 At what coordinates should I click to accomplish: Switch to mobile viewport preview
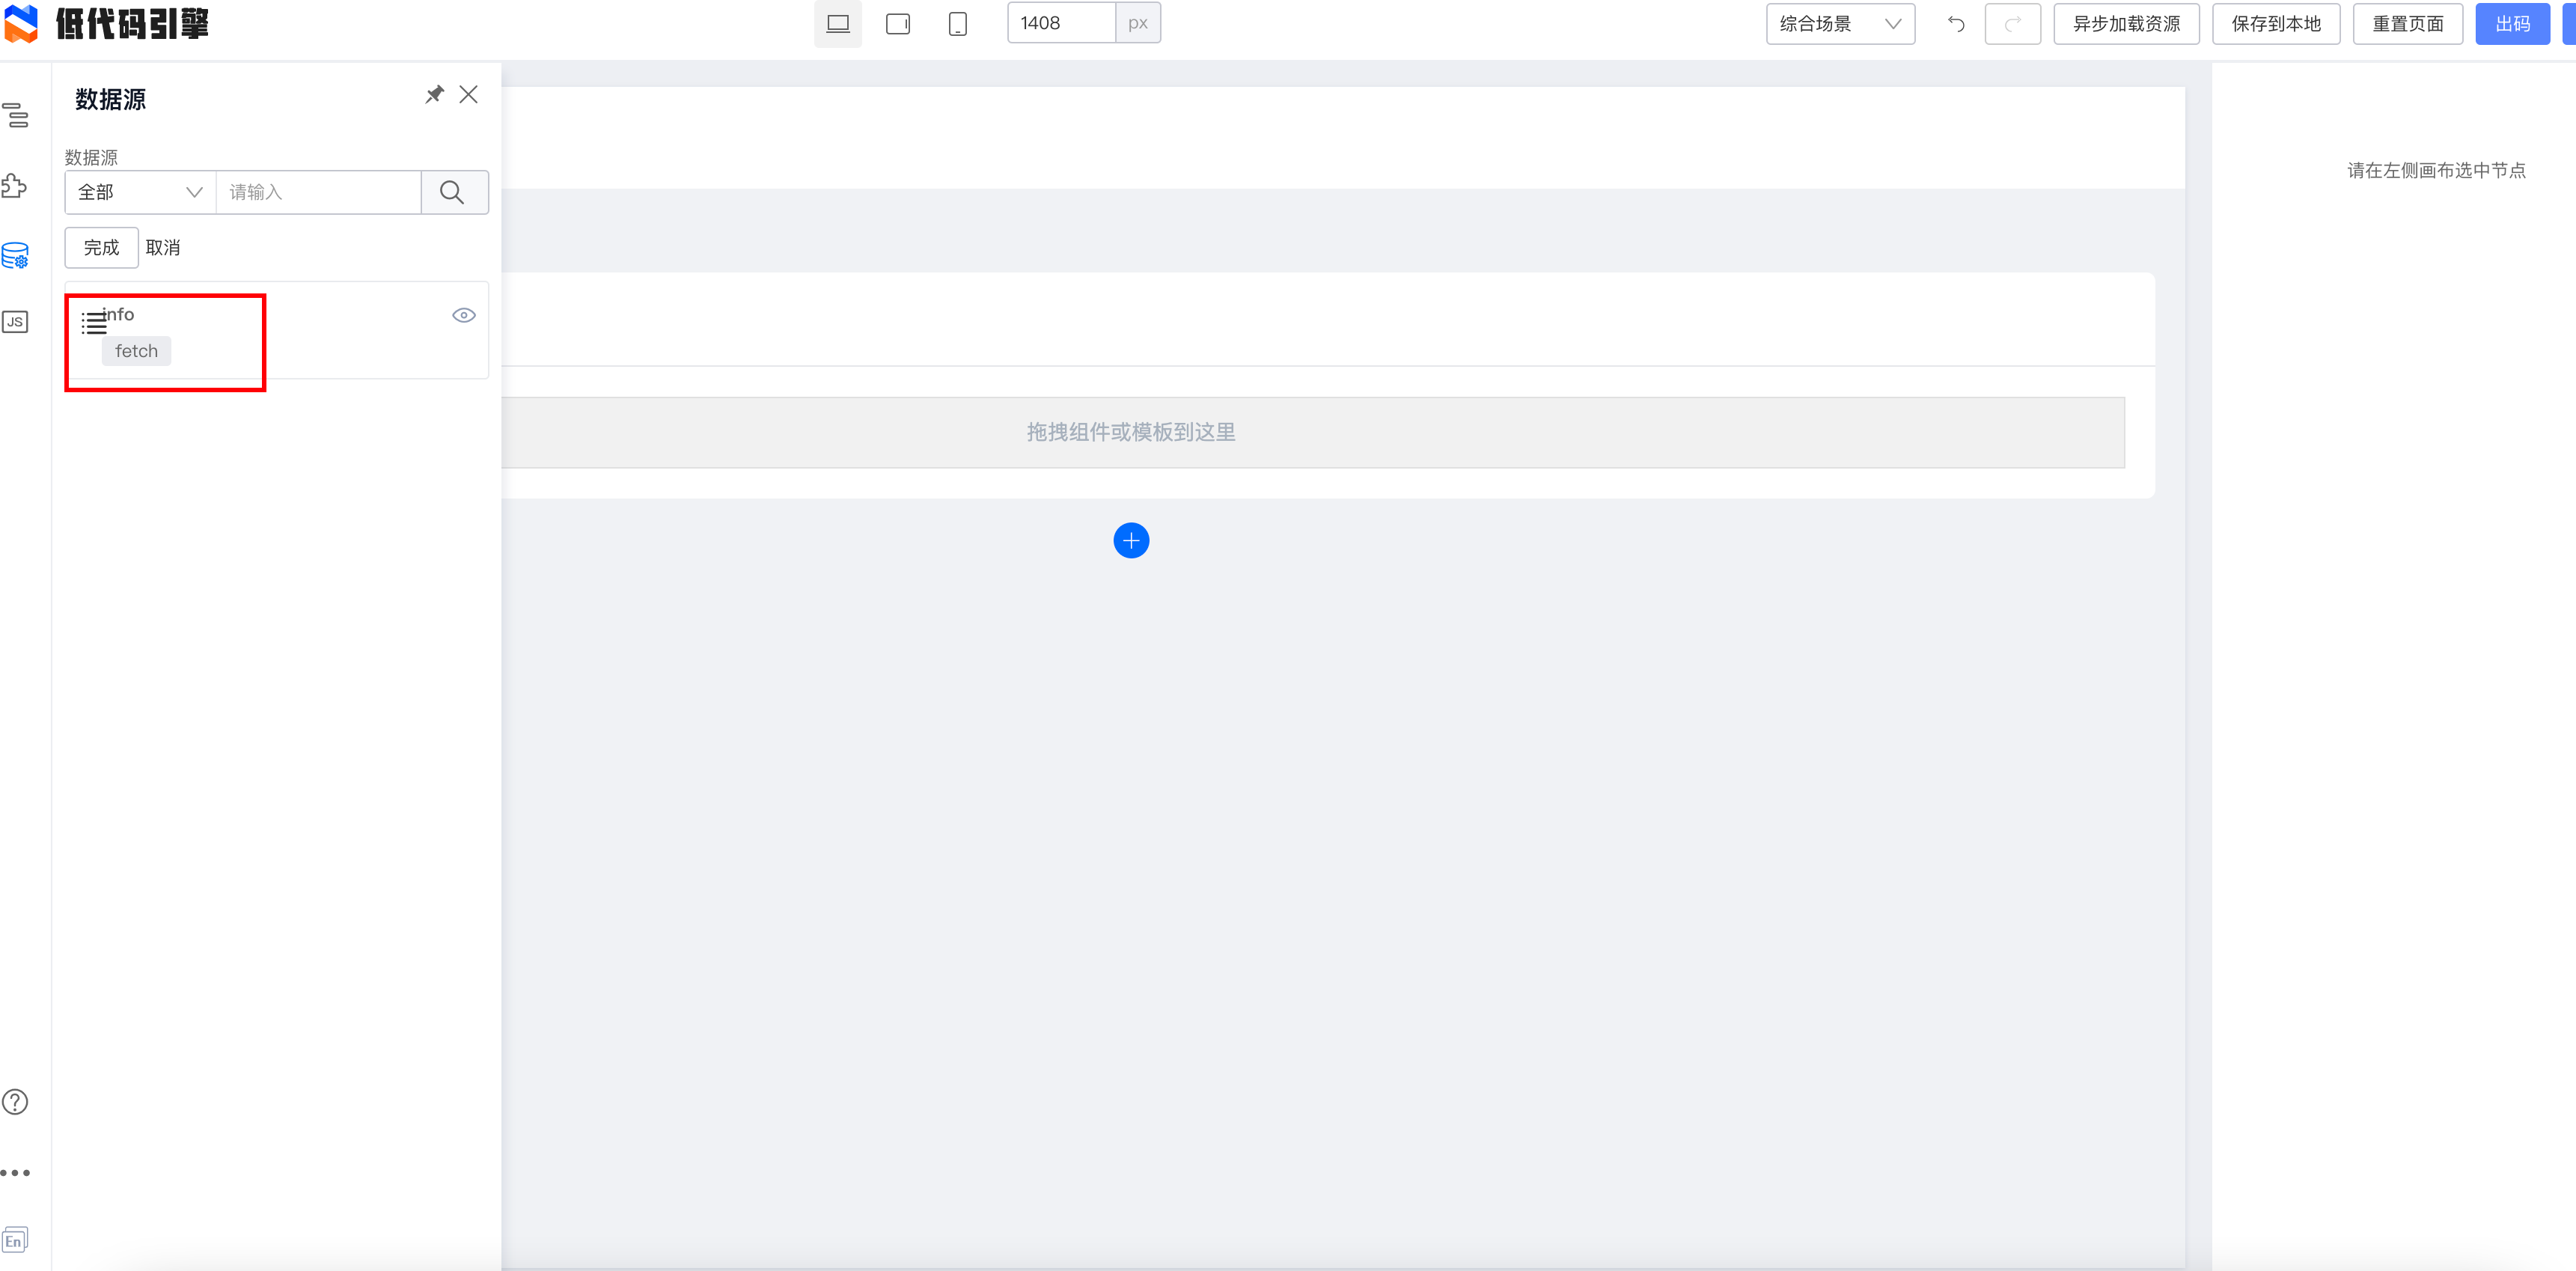[957, 23]
